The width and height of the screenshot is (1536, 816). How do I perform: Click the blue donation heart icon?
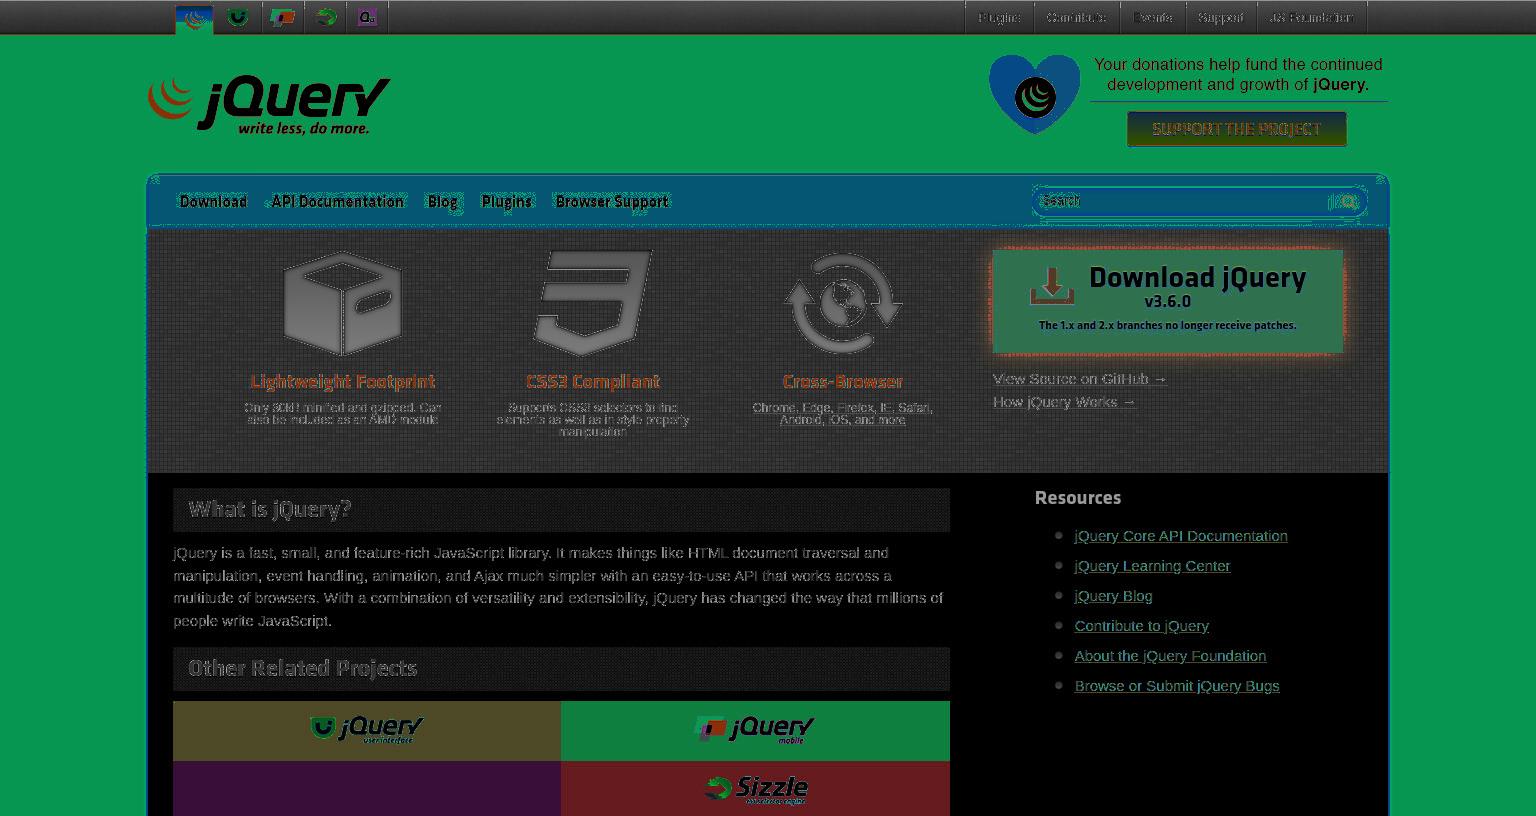coord(1035,95)
